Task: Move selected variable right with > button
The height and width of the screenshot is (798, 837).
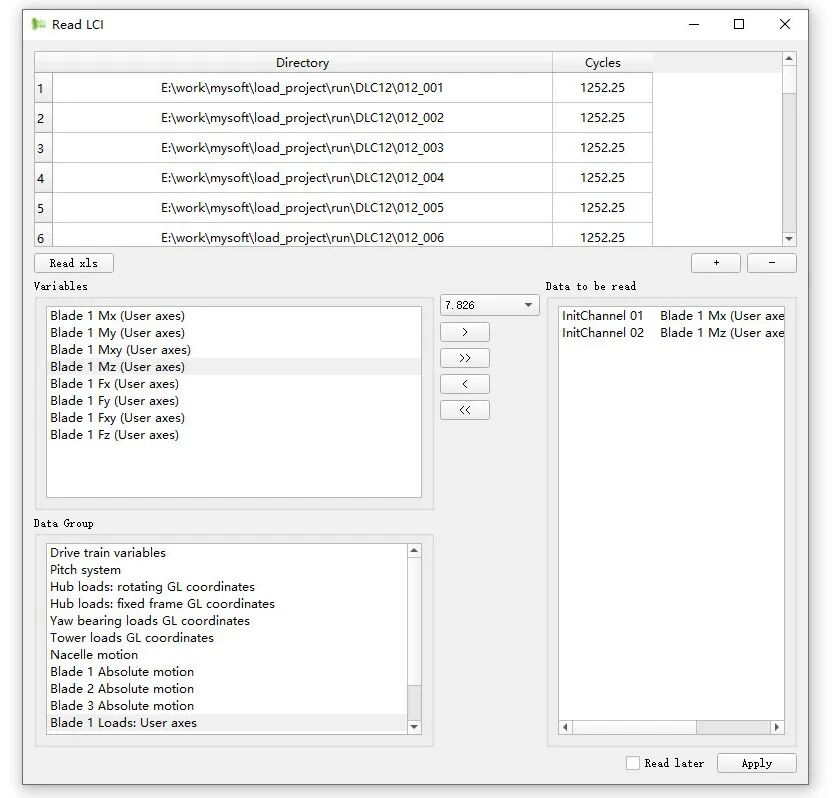Action: pos(464,332)
